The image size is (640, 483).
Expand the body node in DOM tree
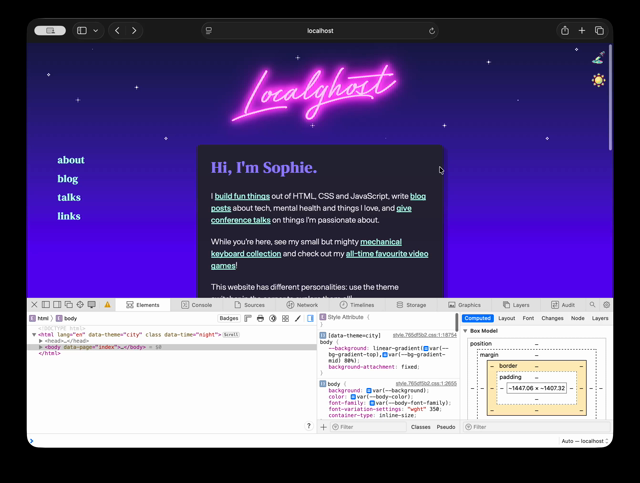tap(40, 347)
